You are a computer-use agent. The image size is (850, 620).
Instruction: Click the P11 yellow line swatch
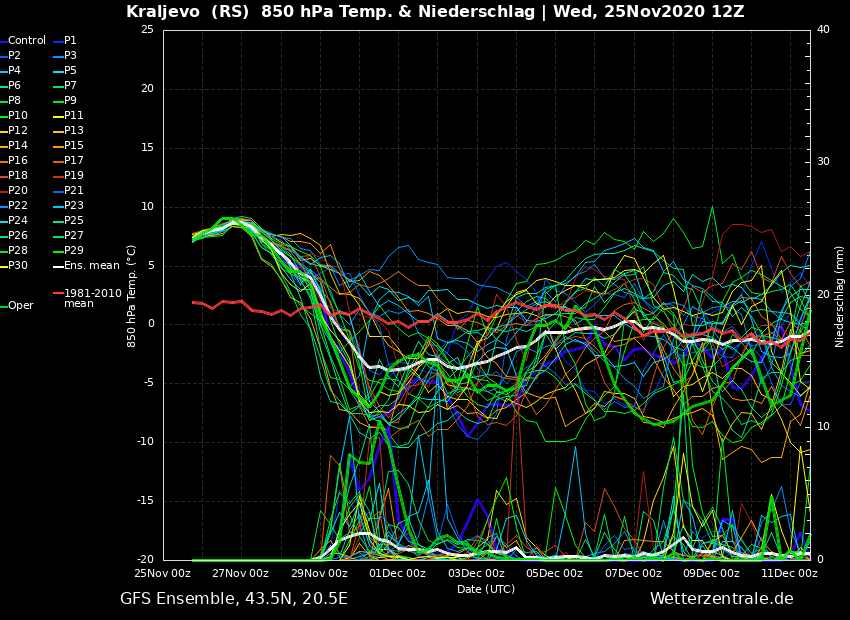pyautogui.click(x=58, y=116)
